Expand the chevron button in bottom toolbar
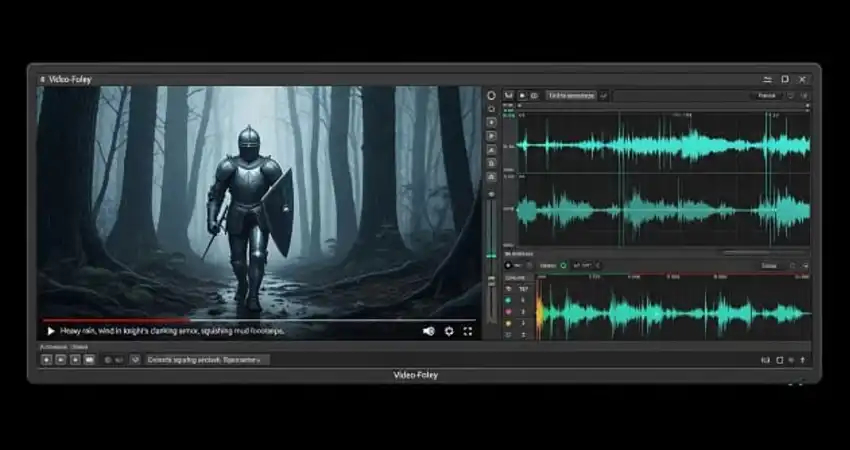Screen dimensions: 850x450 pos(135,359)
